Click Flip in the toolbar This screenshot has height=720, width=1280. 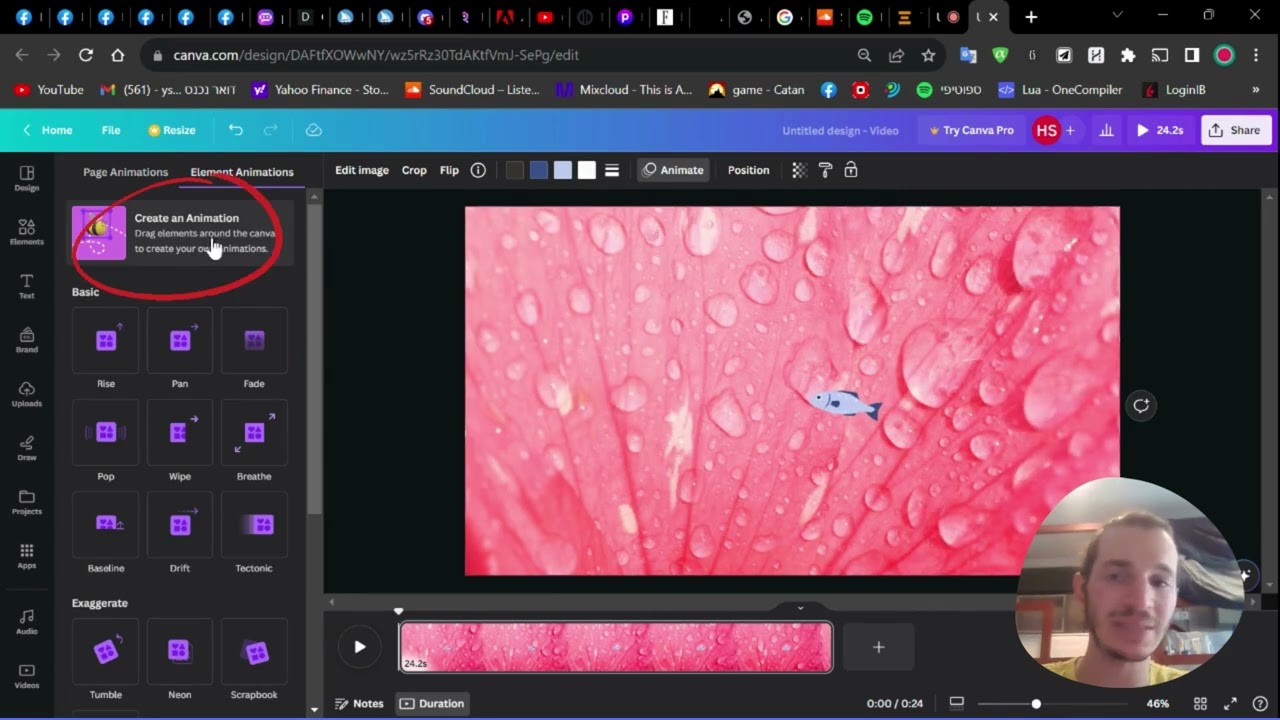tap(449, 170)
